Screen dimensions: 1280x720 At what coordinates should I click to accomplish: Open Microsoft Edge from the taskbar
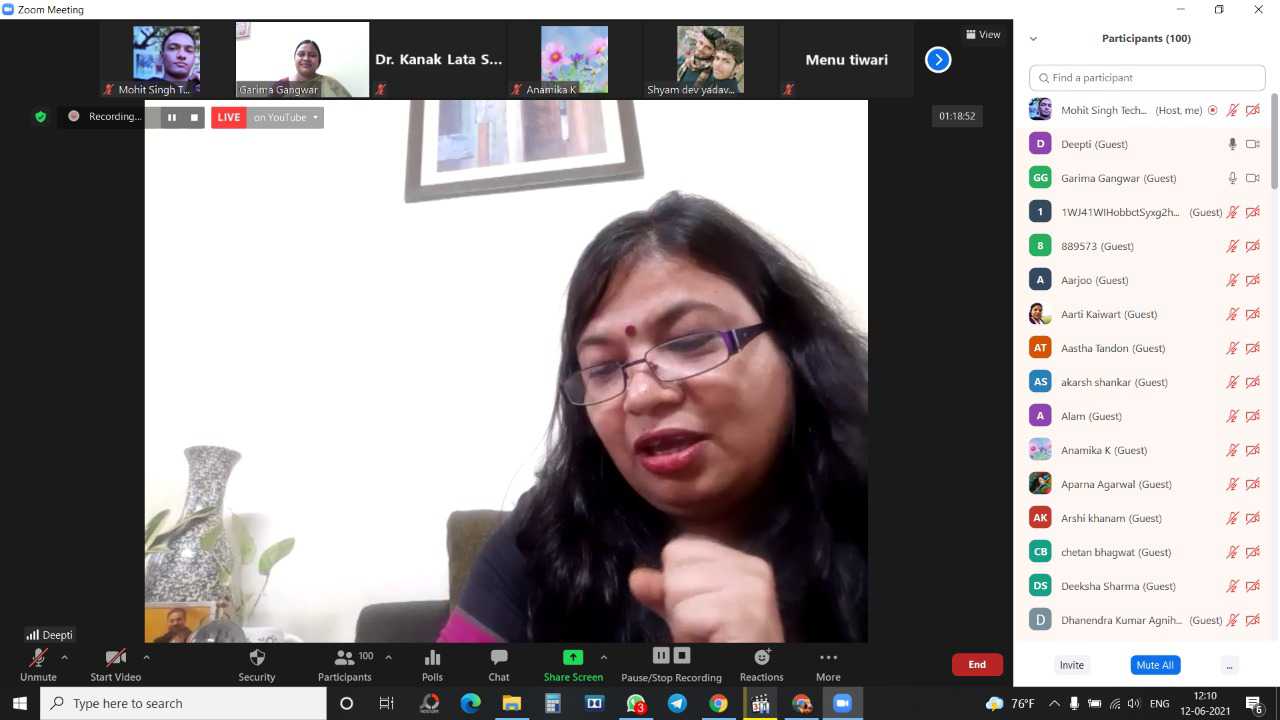470,703
